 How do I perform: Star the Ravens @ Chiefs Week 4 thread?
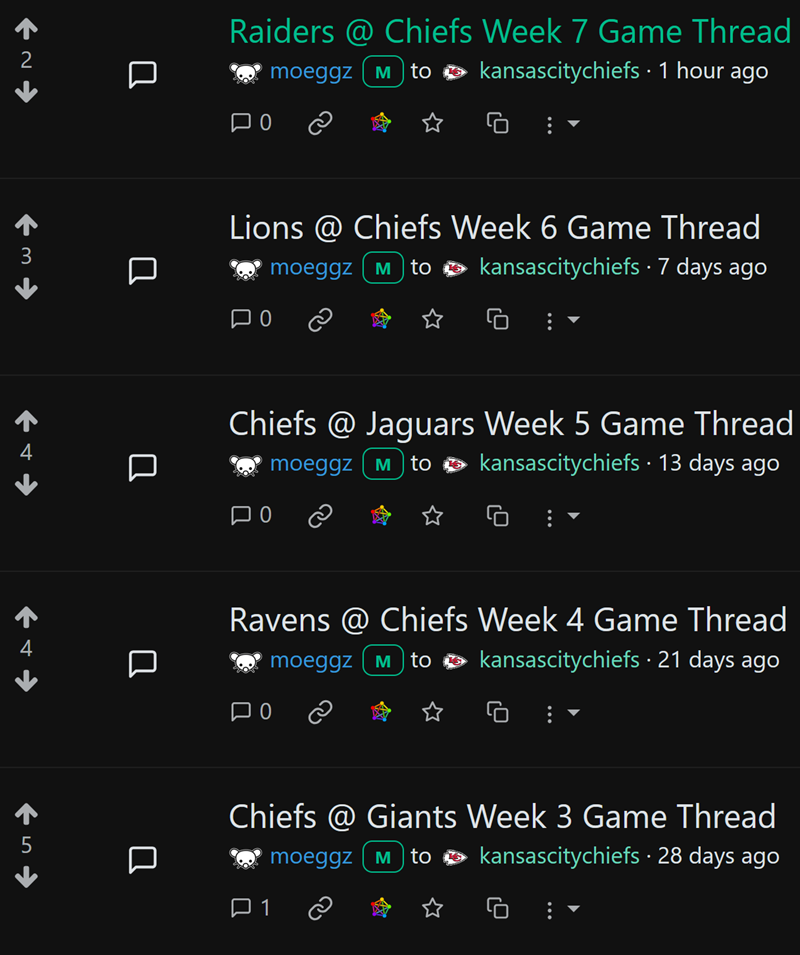(x=432, y=712)
